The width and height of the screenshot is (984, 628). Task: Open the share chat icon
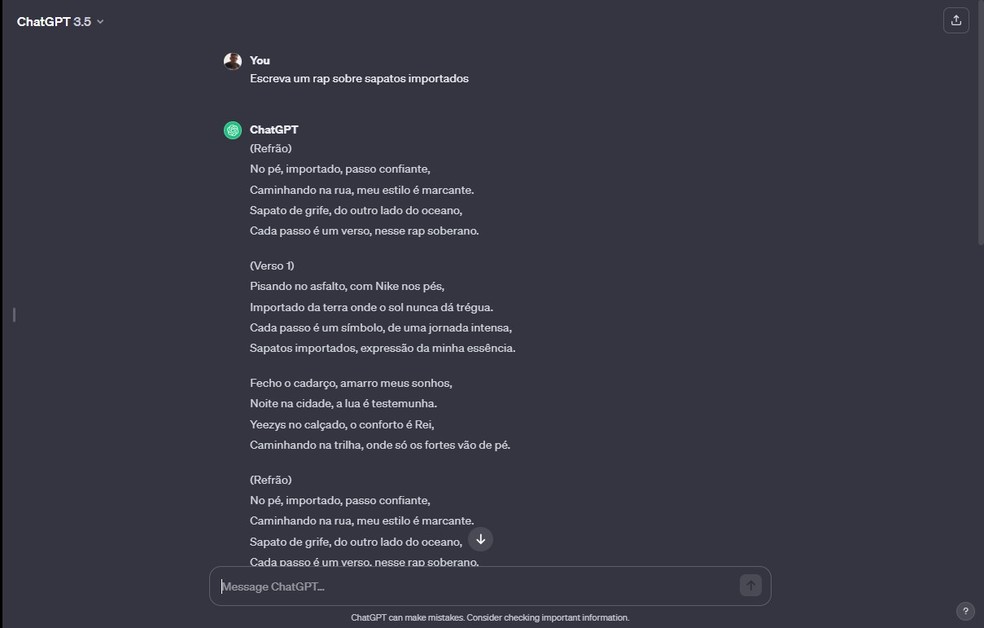pos(956,21)
